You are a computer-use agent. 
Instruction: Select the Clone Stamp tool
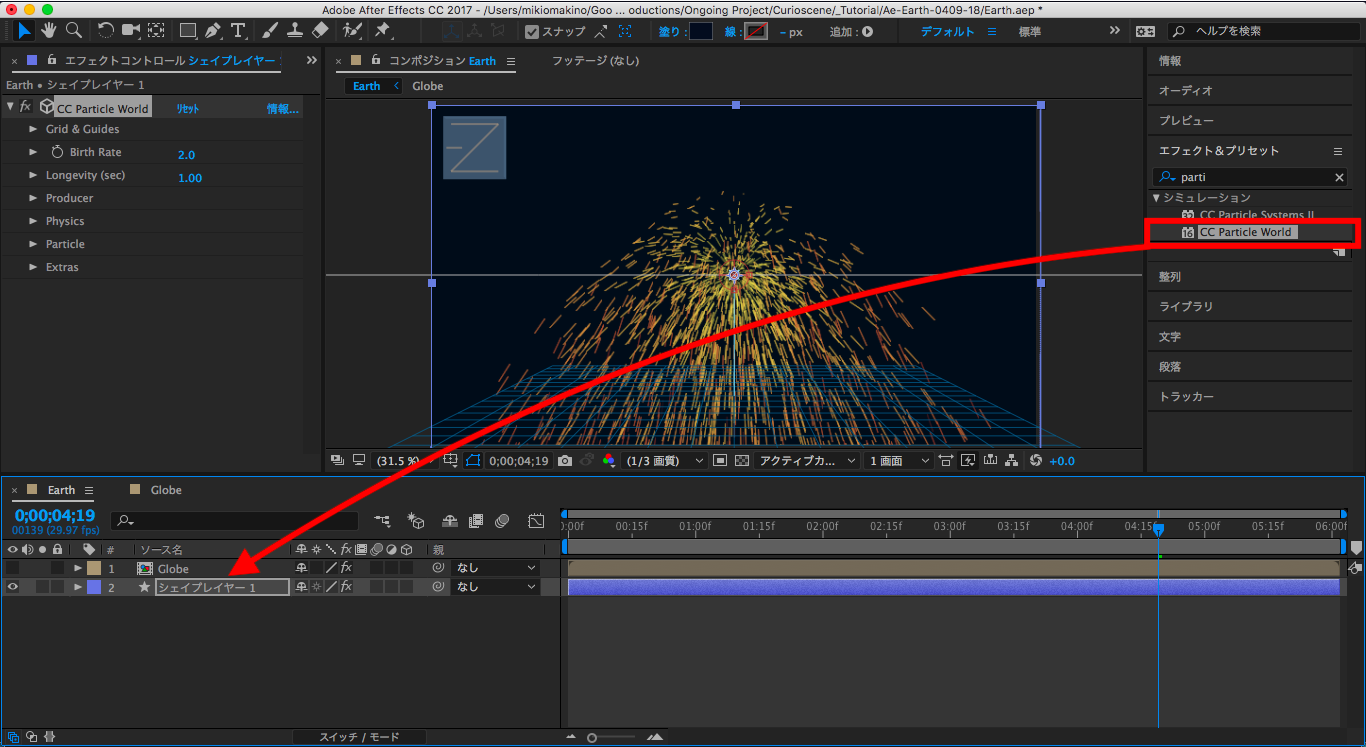[295, 30]
